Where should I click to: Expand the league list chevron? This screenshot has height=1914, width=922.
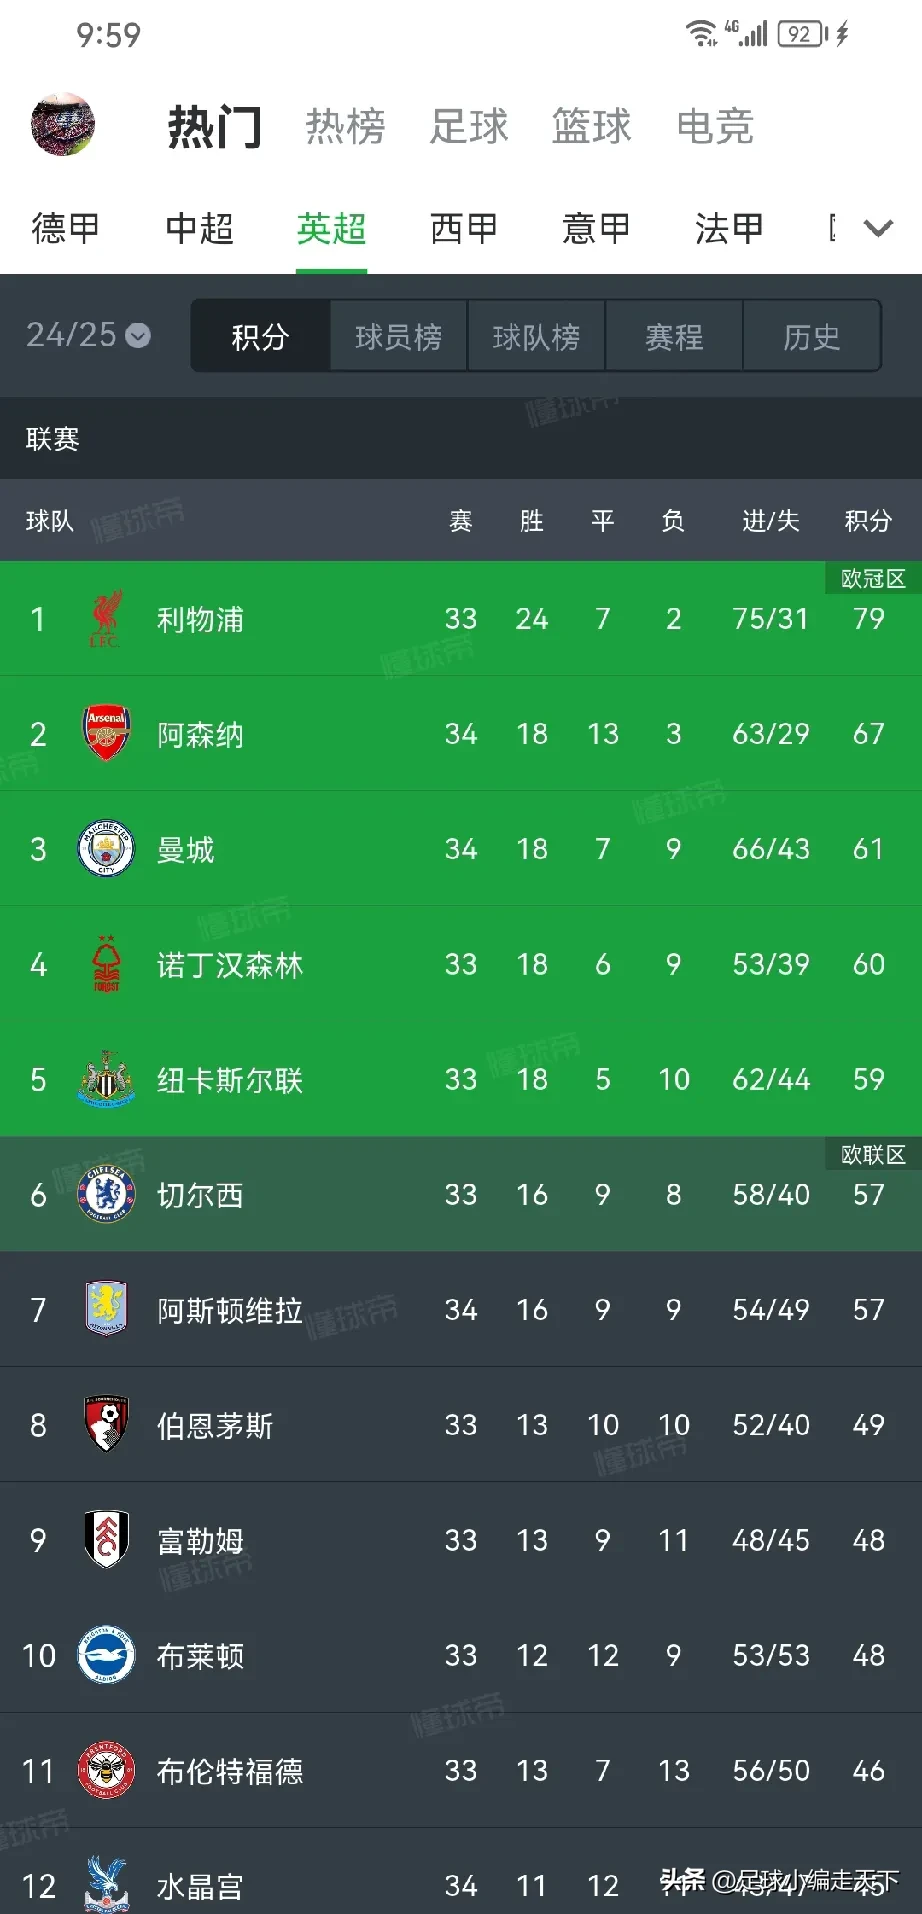coord(878,229)
